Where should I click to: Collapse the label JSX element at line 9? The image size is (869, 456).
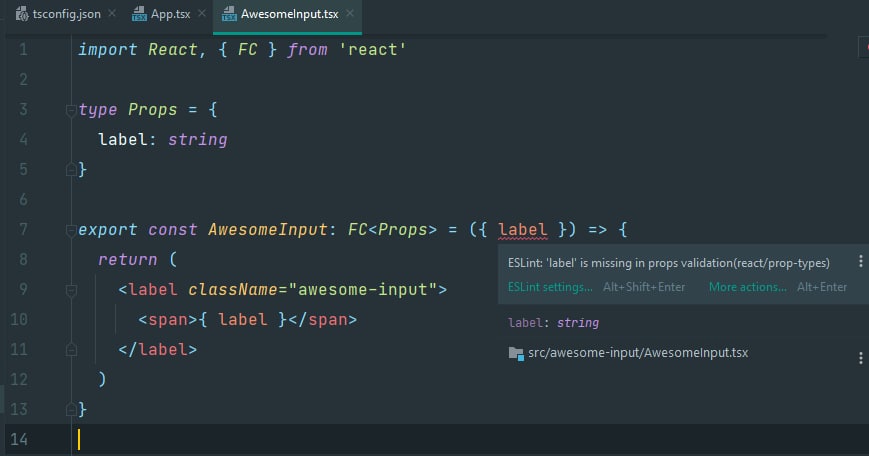(x=71, y=290)
